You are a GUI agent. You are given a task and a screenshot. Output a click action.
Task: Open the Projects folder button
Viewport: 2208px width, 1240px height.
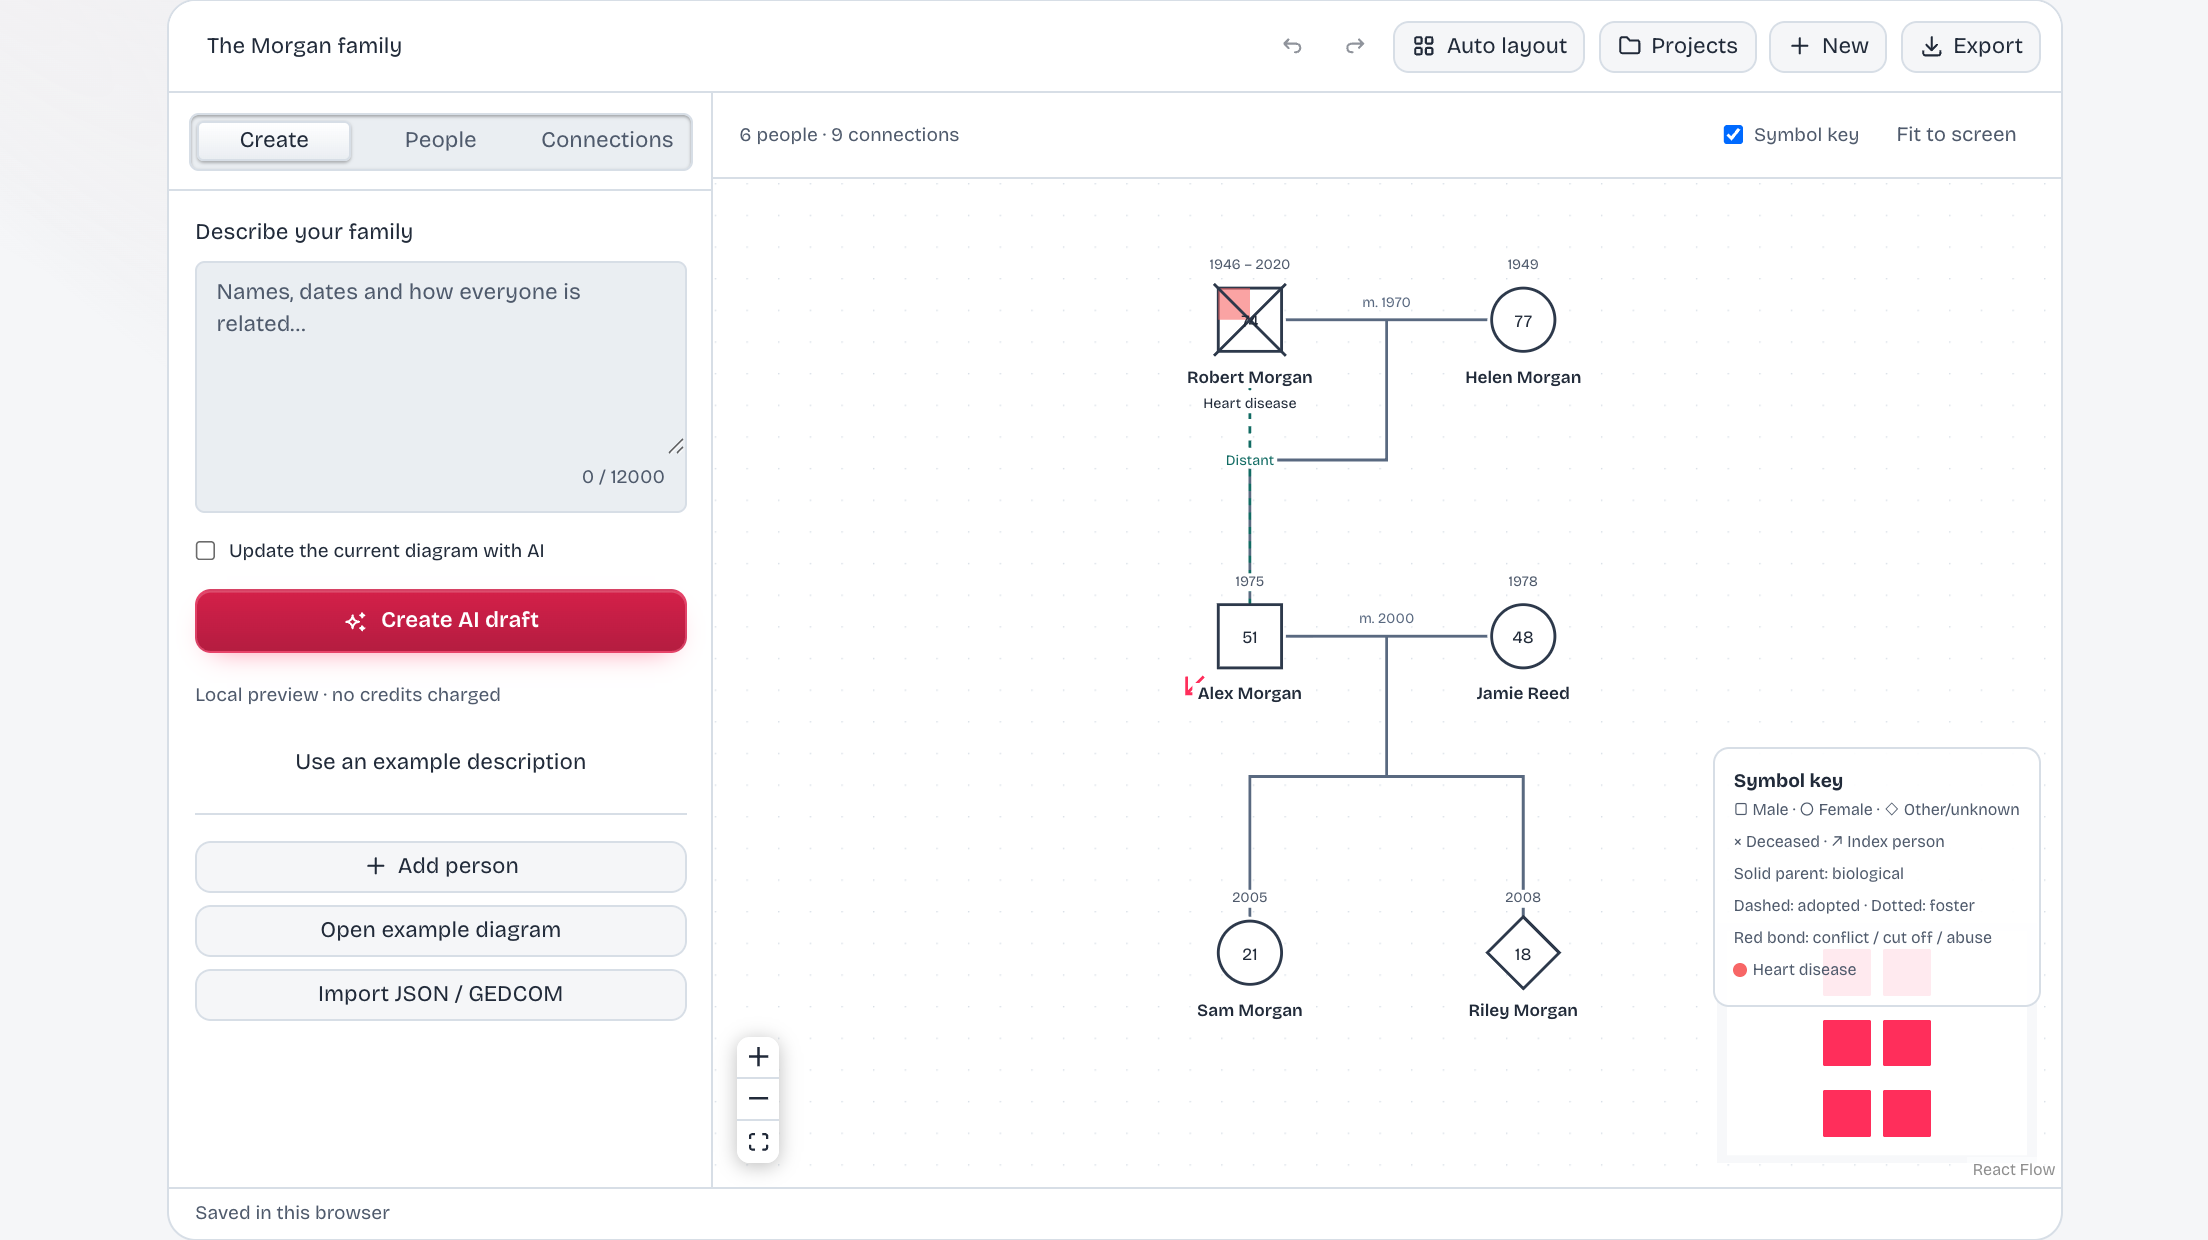(1678, 46)
